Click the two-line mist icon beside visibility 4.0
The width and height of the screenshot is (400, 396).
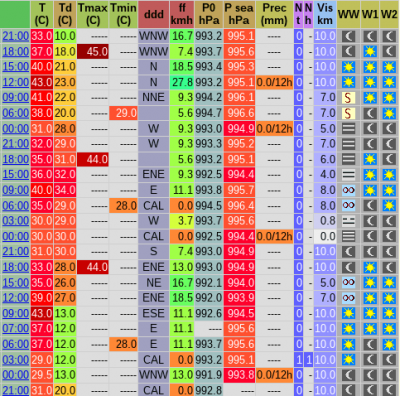tap(348, 175)
